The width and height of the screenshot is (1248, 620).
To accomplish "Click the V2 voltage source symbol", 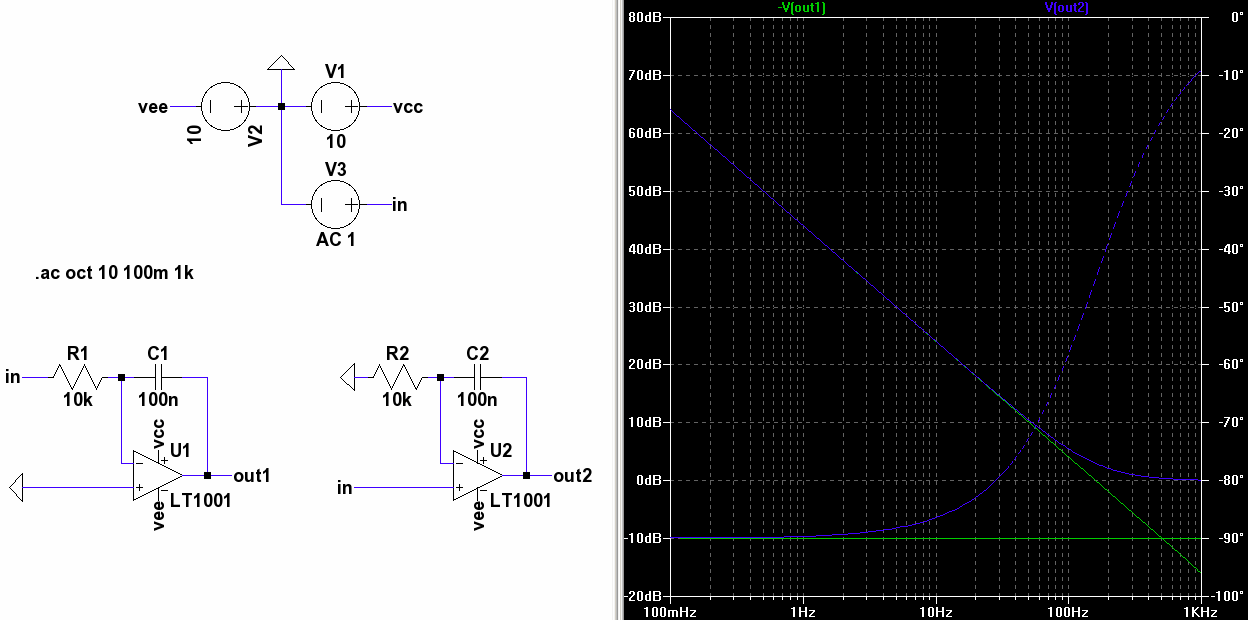I will tap(226, 106).
